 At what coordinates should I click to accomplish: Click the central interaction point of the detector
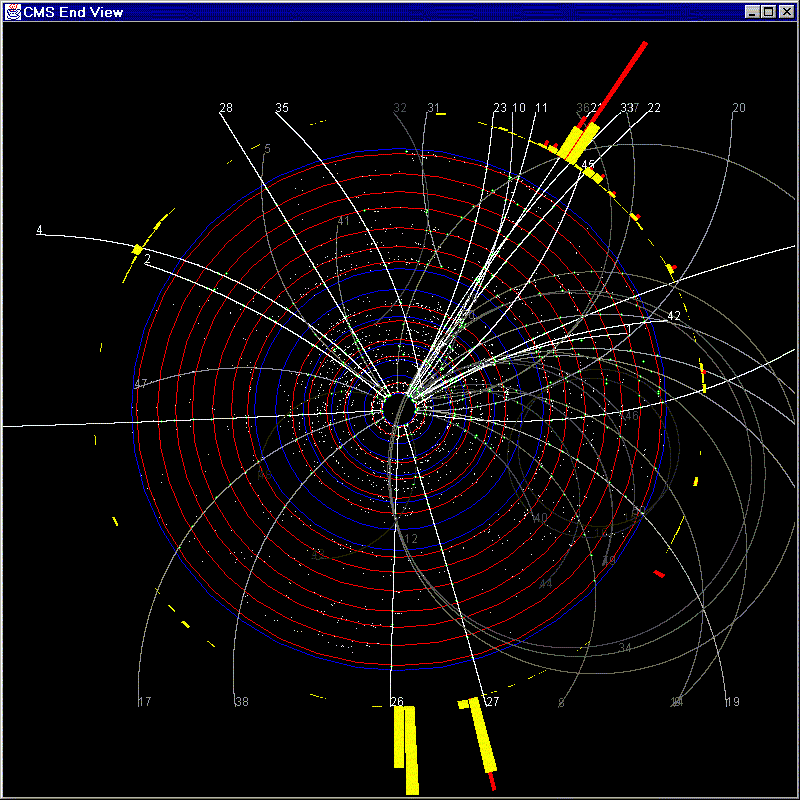click(x=399, y=408)
